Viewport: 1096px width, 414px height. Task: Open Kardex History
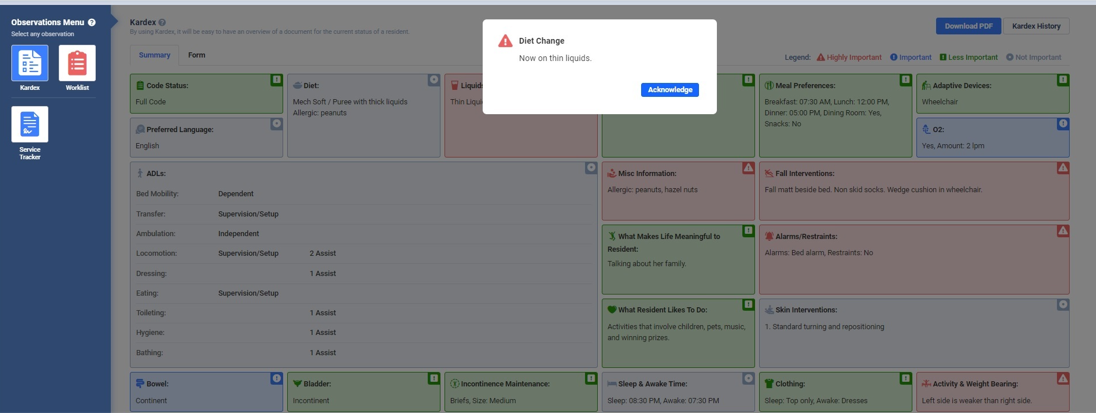click(x=1036, y=26)
